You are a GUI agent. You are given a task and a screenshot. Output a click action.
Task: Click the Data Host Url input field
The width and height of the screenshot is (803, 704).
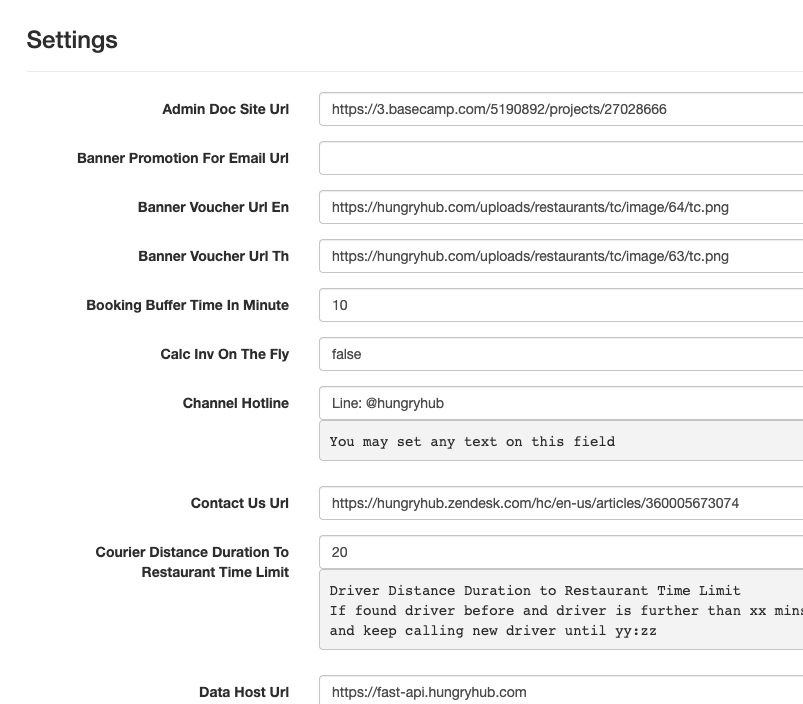[560, 691]
